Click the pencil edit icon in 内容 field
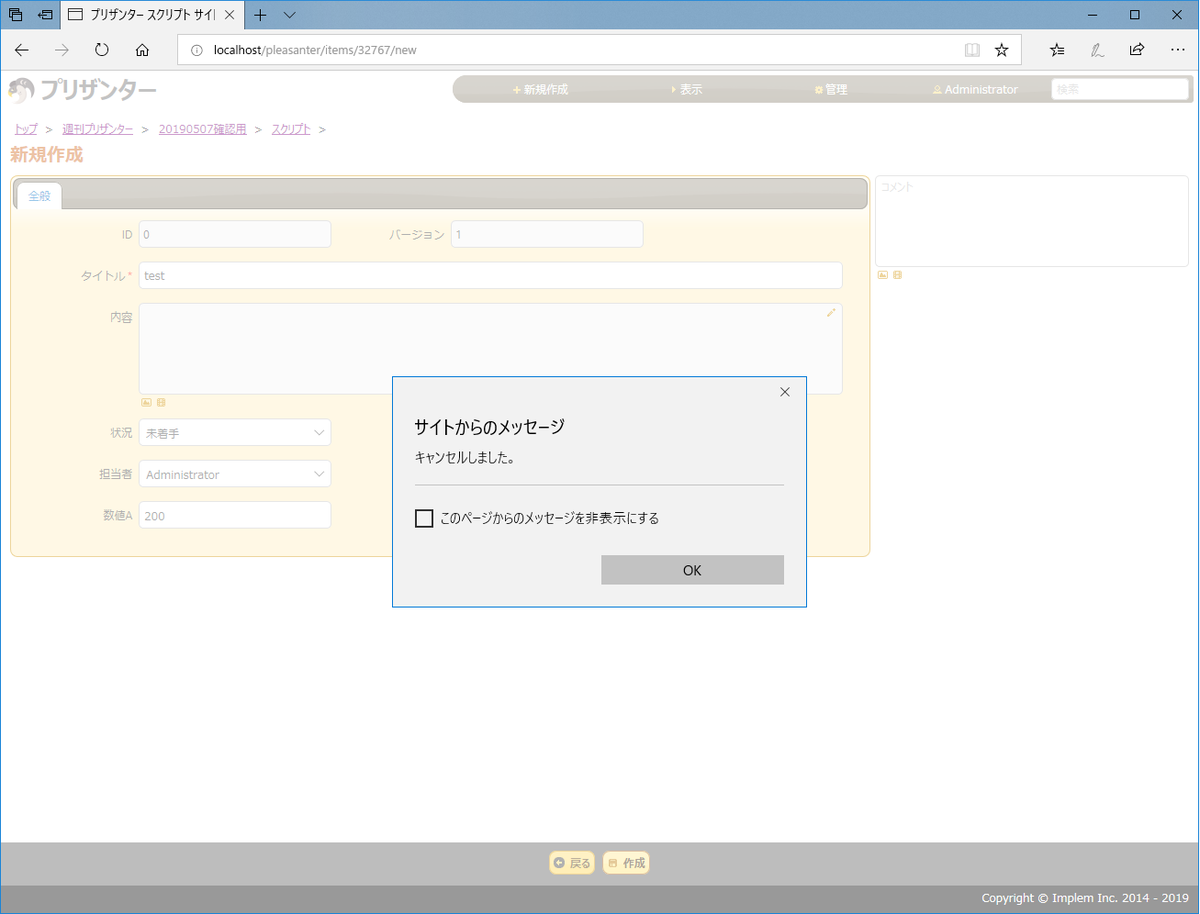1200x914 pixels. [831, 313]
